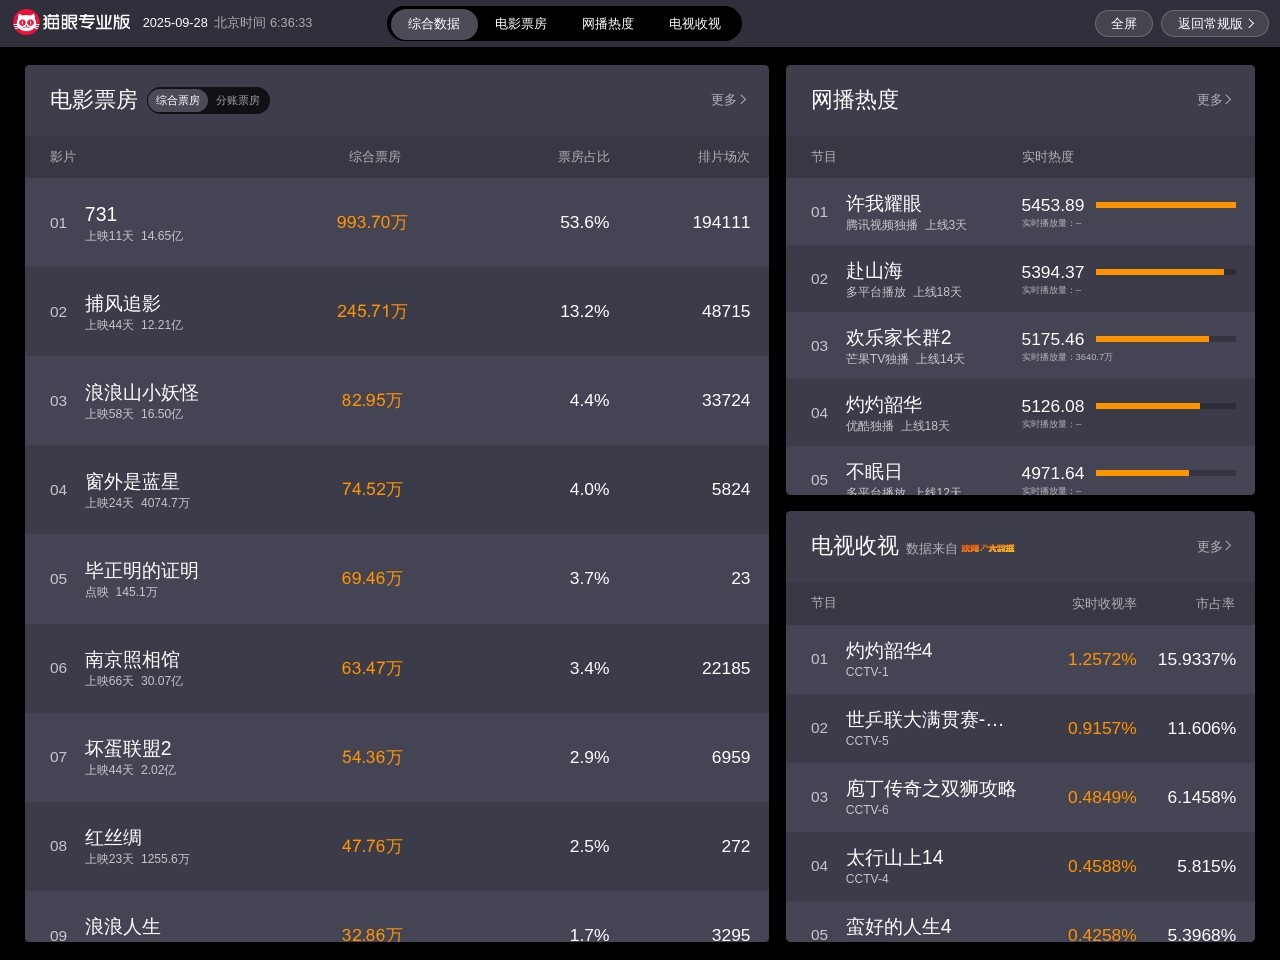Screen dimensions: 1280x960
Task: Open the movie 731 row
Action: coord(396,222)
